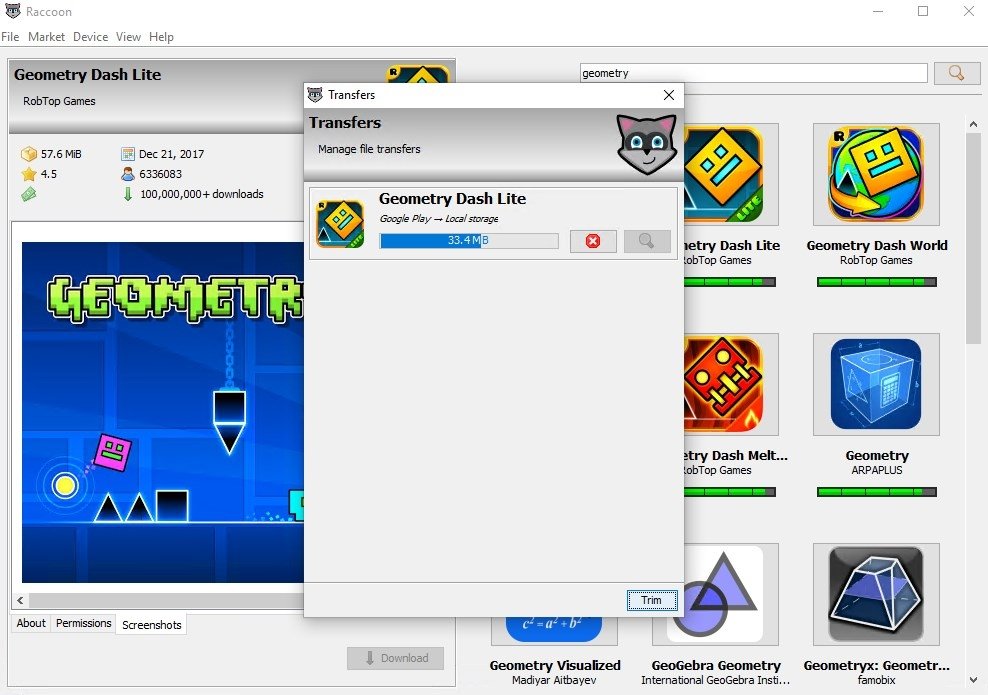Open the Help menu
This screenshot has width=988, height=695.
161,37
